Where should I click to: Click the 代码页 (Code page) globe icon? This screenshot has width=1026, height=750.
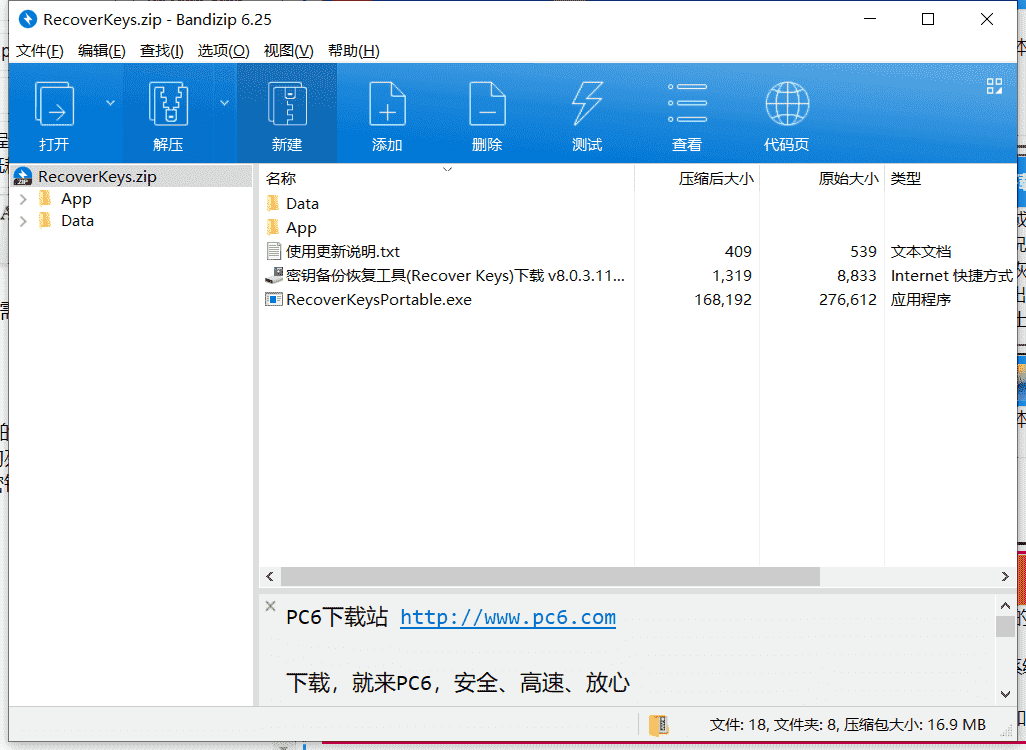click(787, 103)
